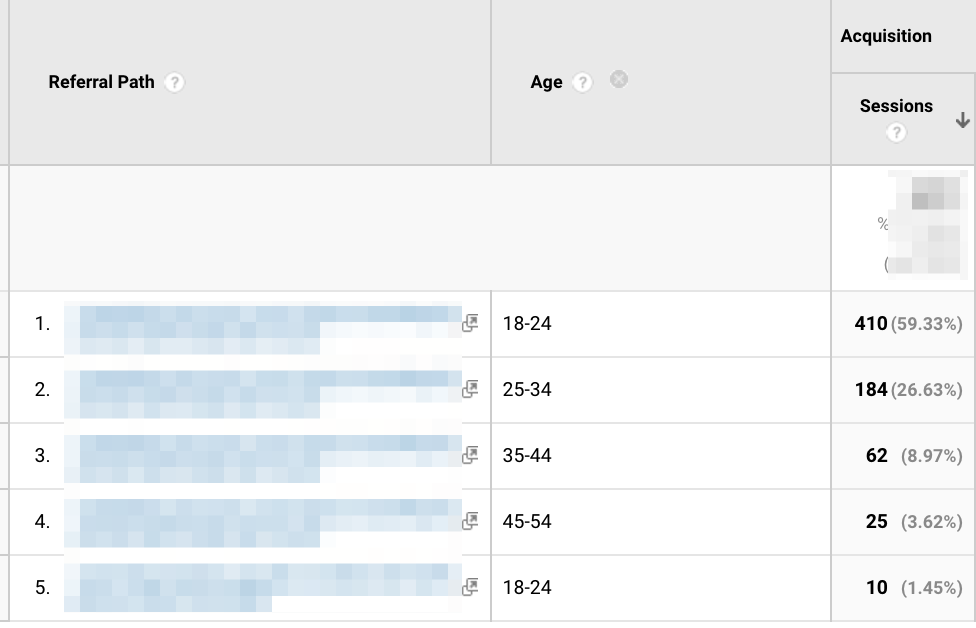Remove the Age secondary dimension
976x628 pixels.
tap(619, 80)
